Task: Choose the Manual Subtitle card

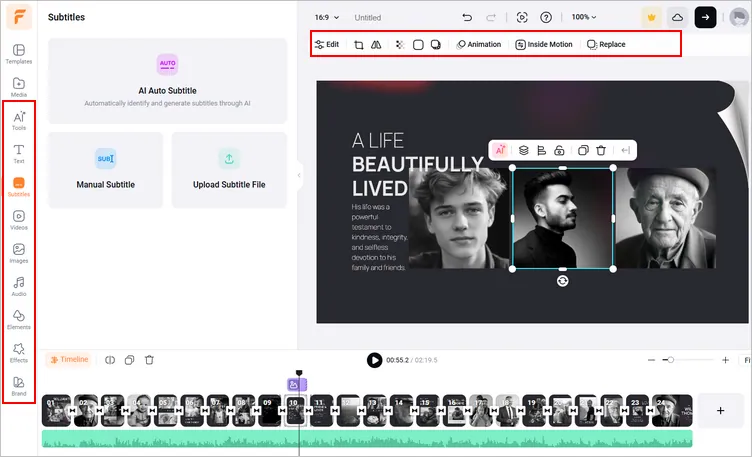Action: coord(106,170)
